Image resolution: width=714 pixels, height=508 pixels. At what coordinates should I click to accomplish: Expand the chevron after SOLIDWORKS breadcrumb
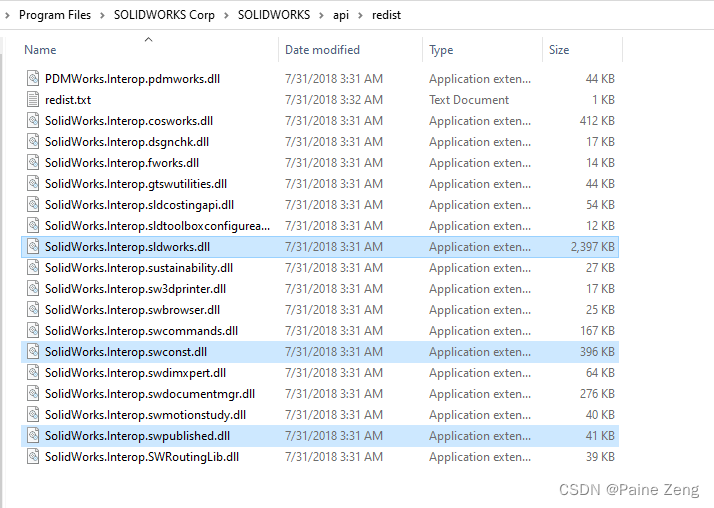click(321, 15)
